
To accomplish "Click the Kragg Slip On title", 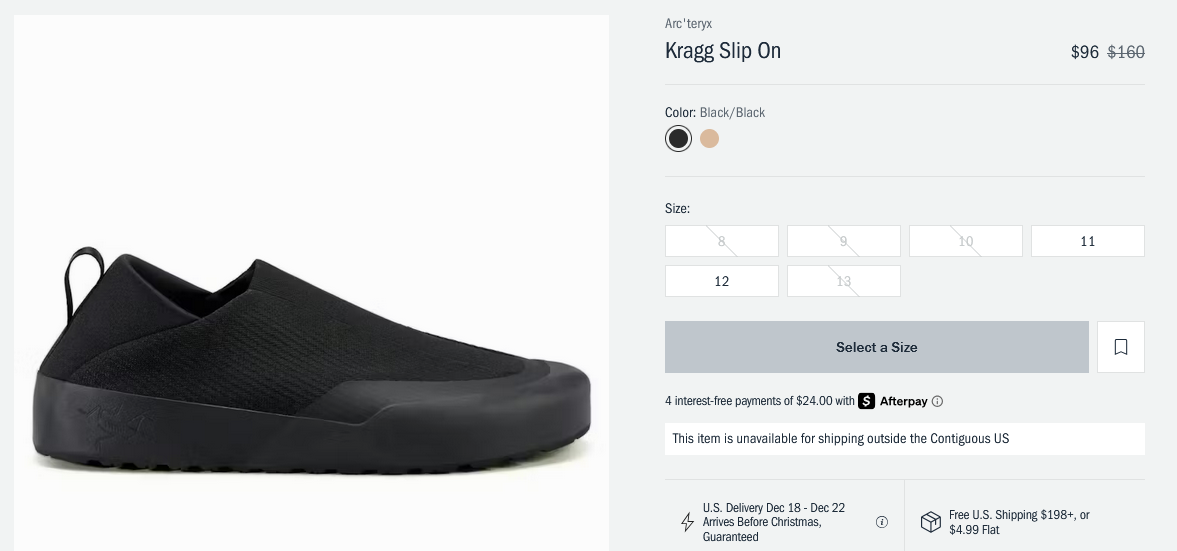I will [723, 51].
